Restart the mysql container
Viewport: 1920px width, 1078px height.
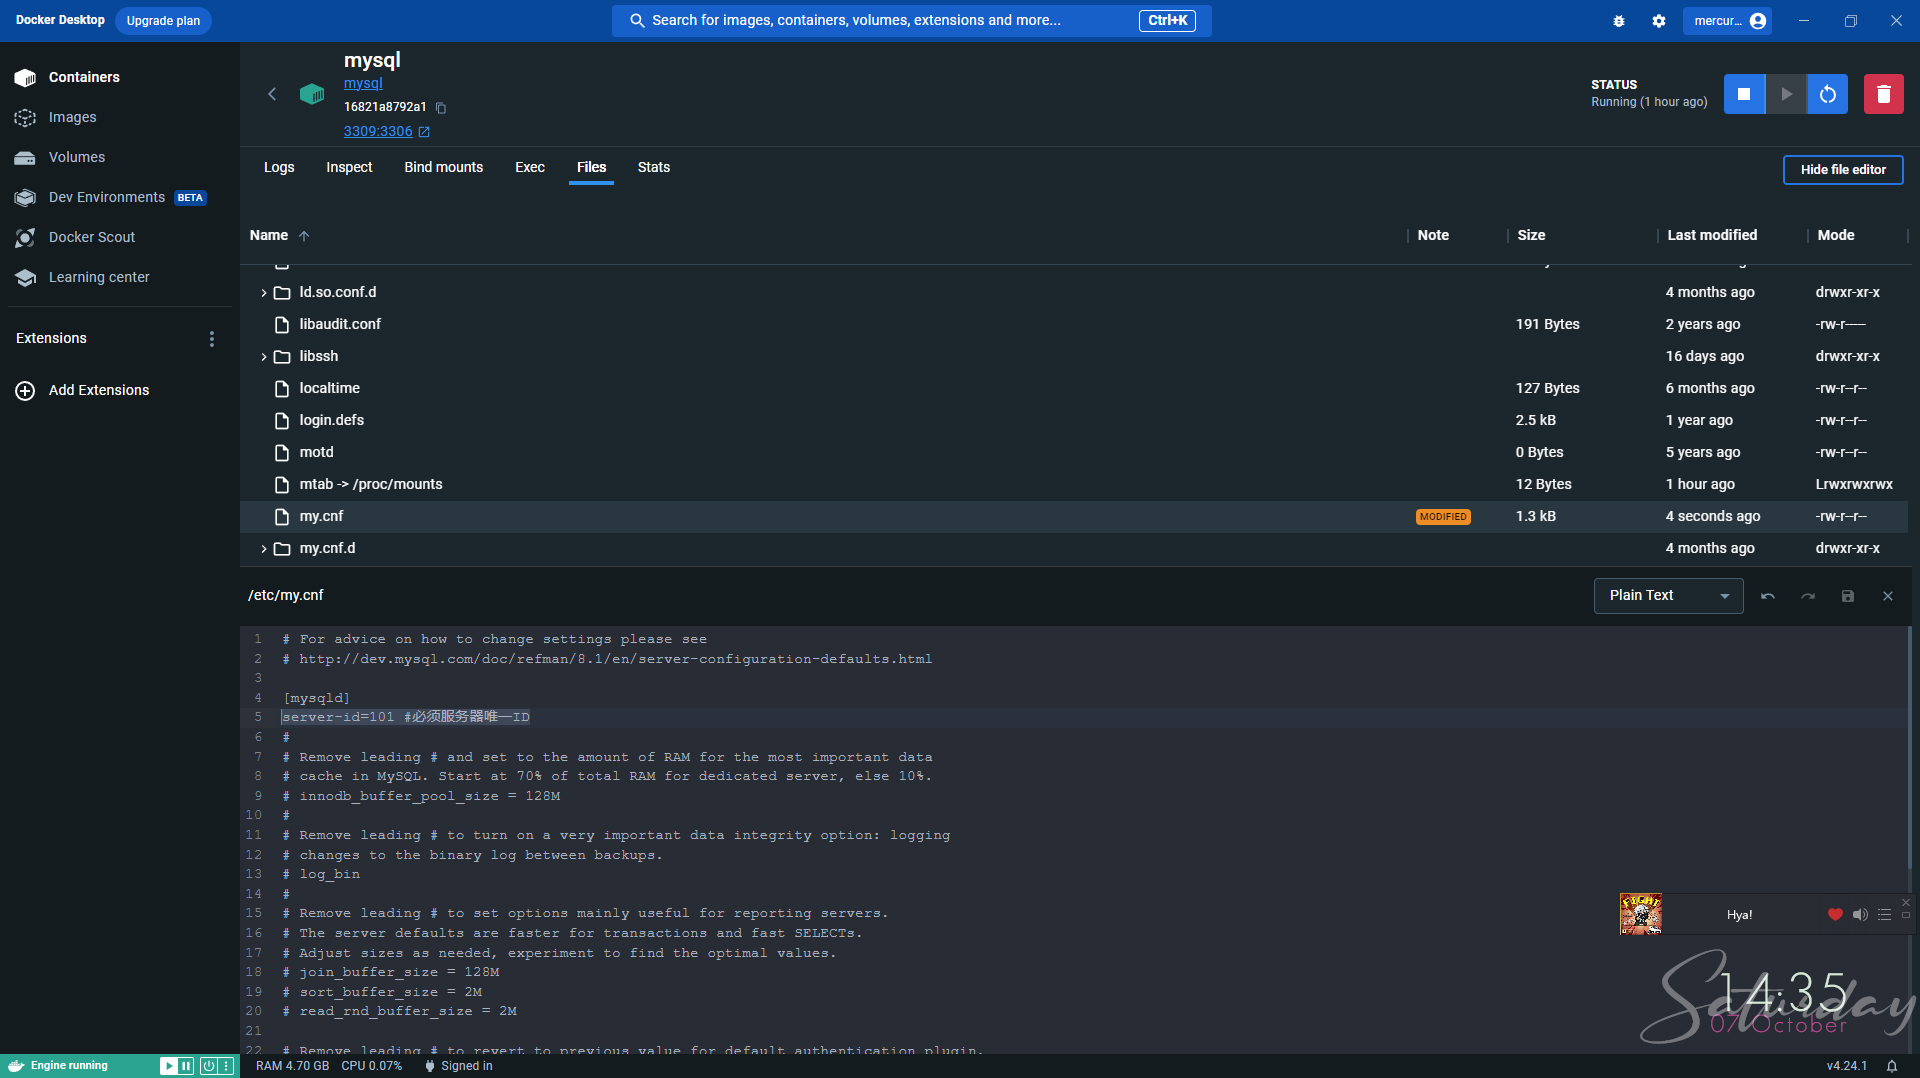click(x=1827, y=94)
